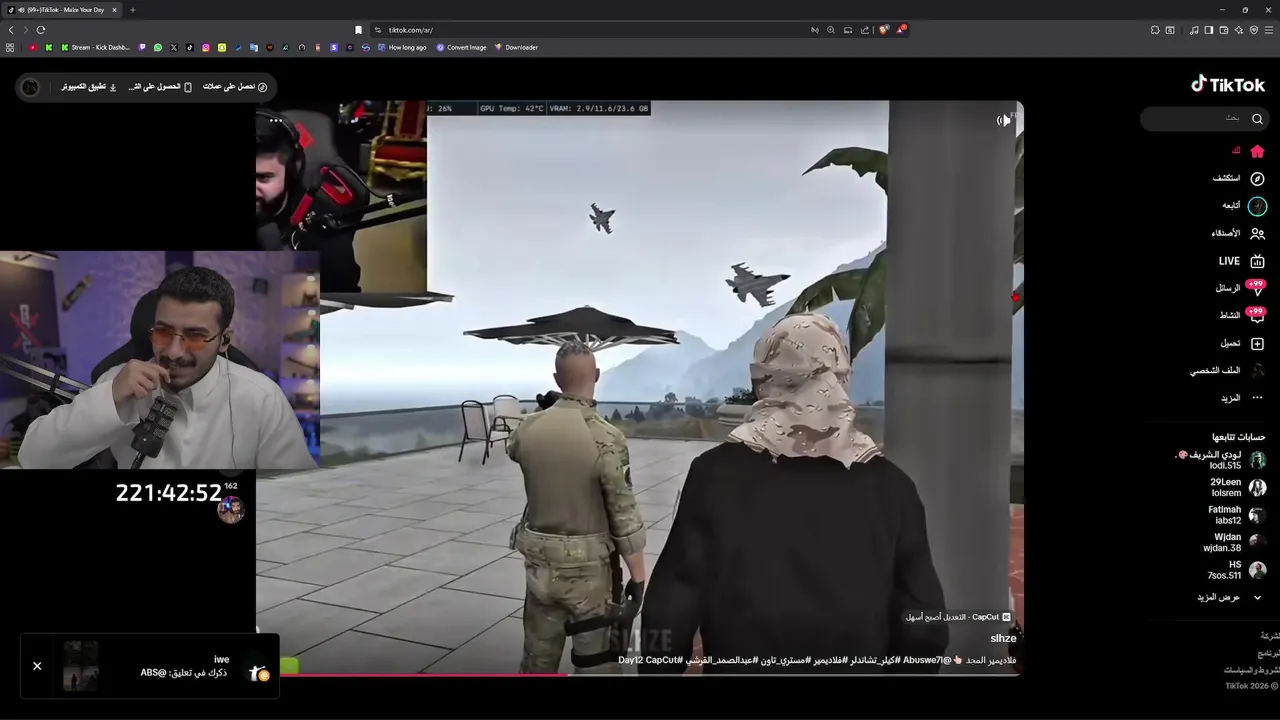Screen dimensions: 1280x720
Task: Click the Get coins (احصل على عملات) button
Action: [x=235, y=87]
